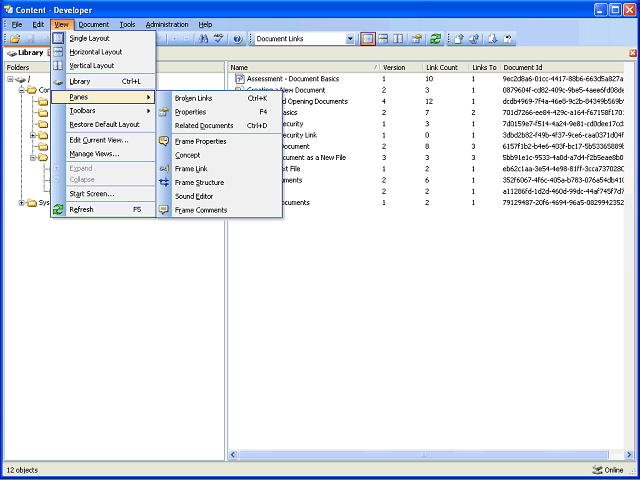Click the horizontal scrollbar right arrow

click(629, 455)
